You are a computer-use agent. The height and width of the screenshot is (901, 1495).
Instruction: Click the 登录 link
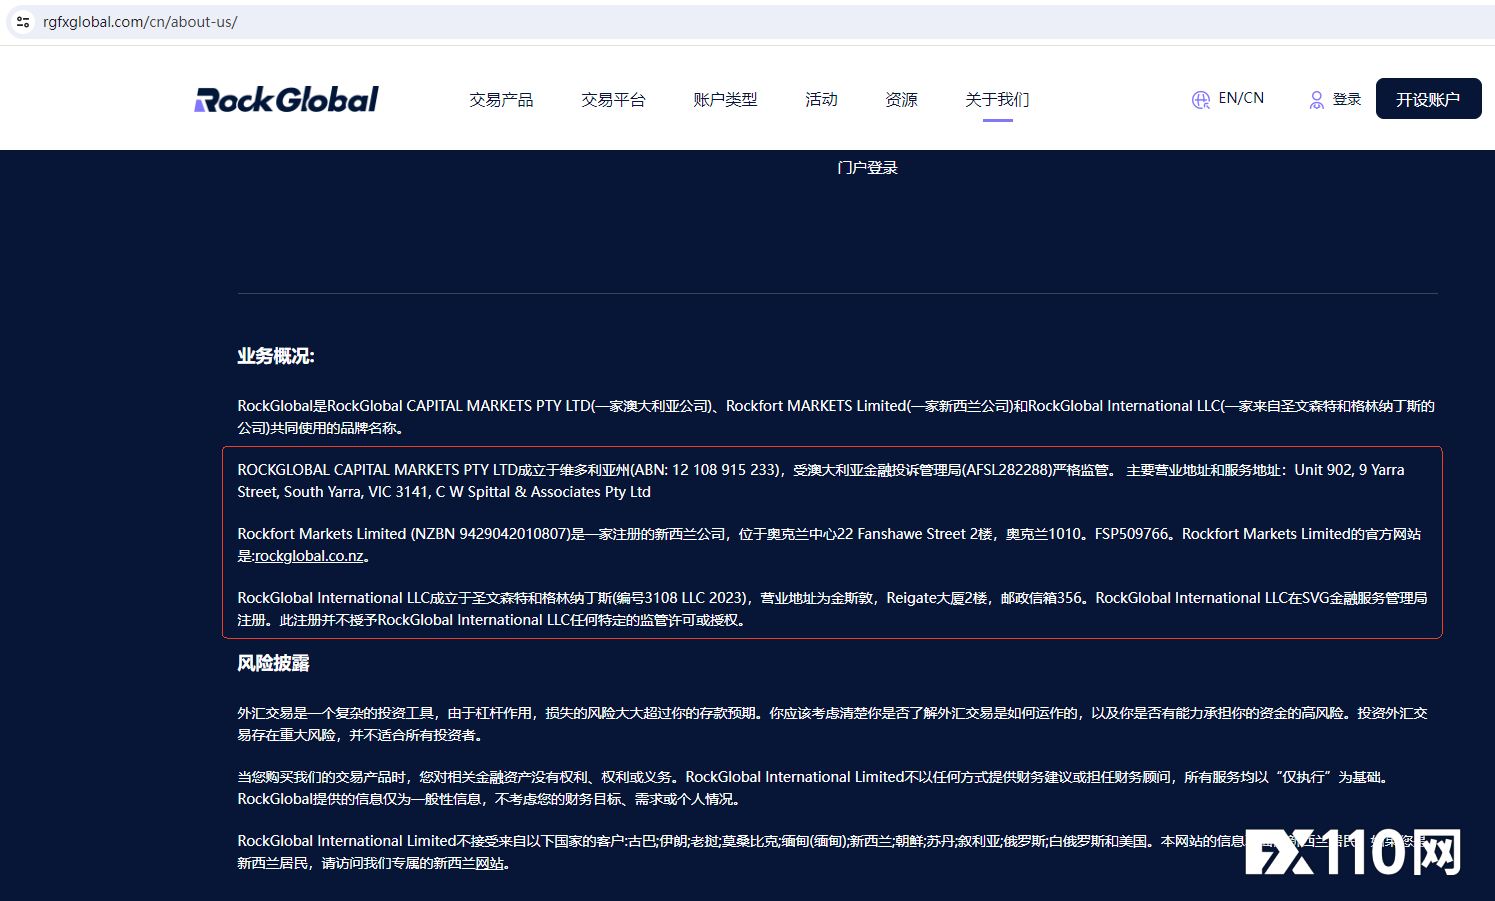(1347, 99)
